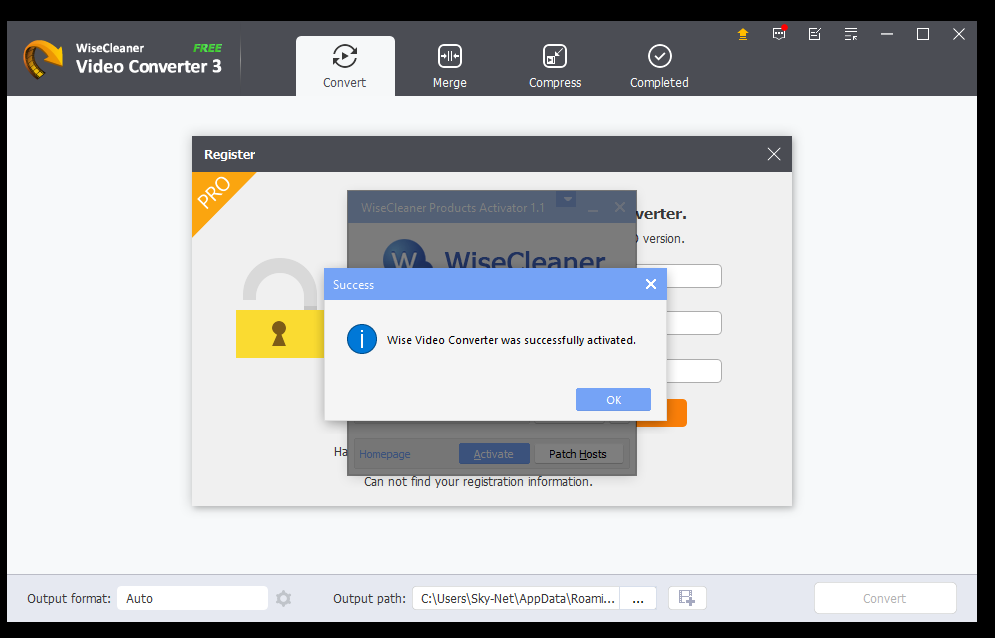Switch to the Compress tab
Viewport: 995px width, 638px height.
(555, 66)
